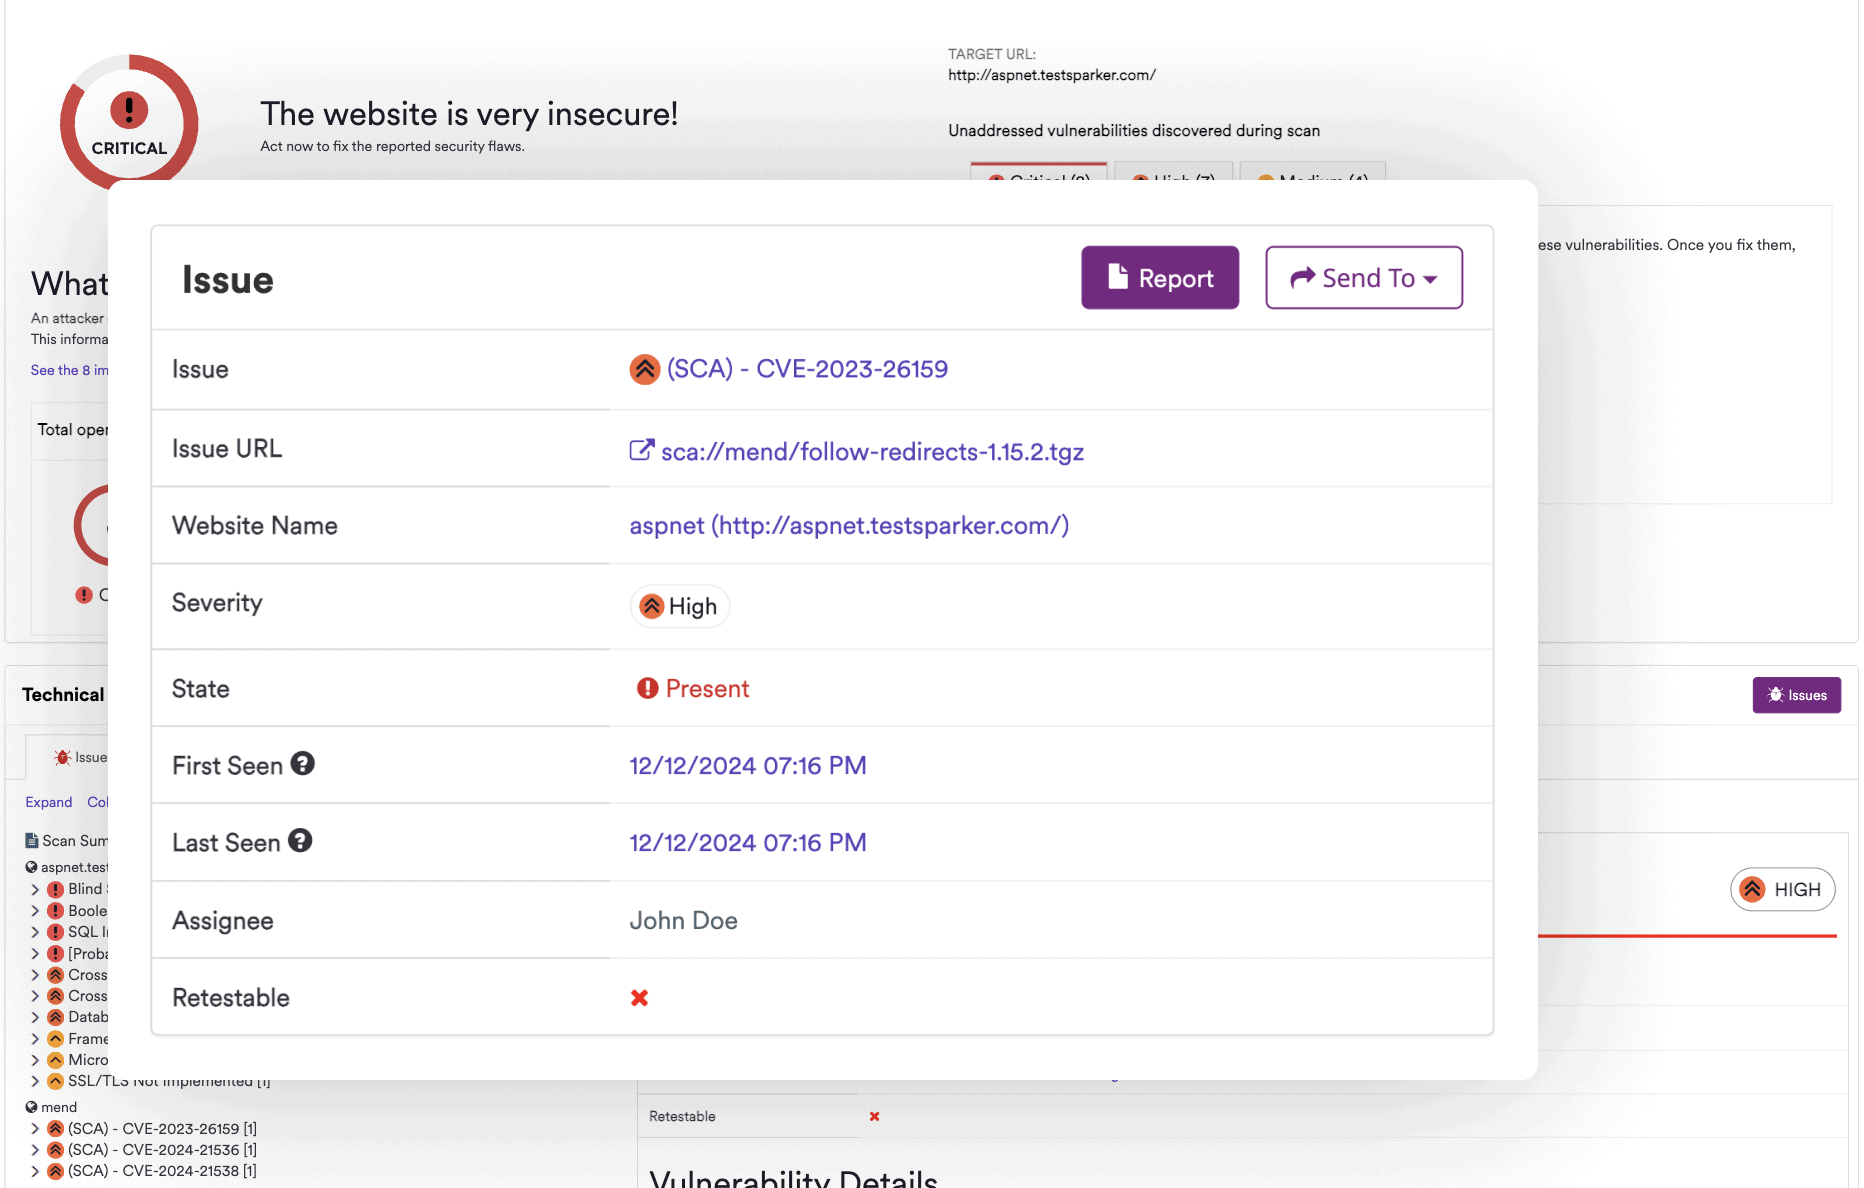Click the First Seen date 12/12/2024 07:16 PM
This screenshot has width=1864, height=1188.
[747, 766]
